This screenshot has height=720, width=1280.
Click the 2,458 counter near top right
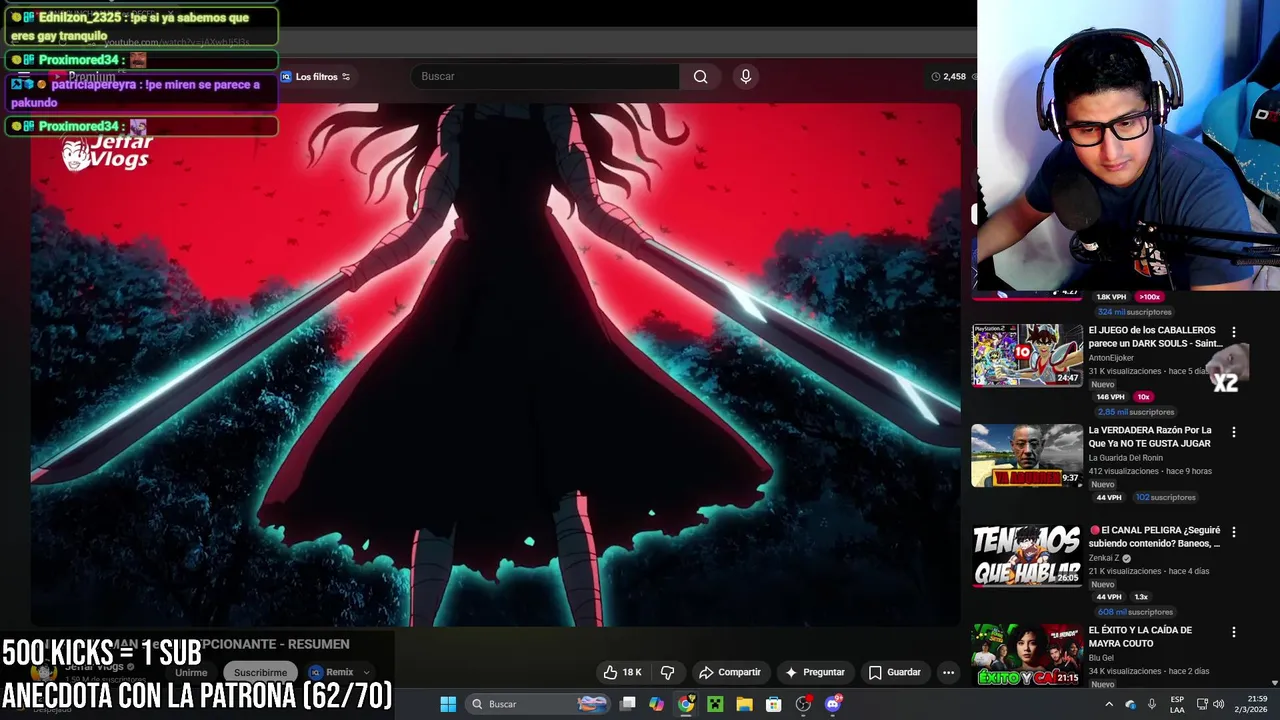pos(948,76)
